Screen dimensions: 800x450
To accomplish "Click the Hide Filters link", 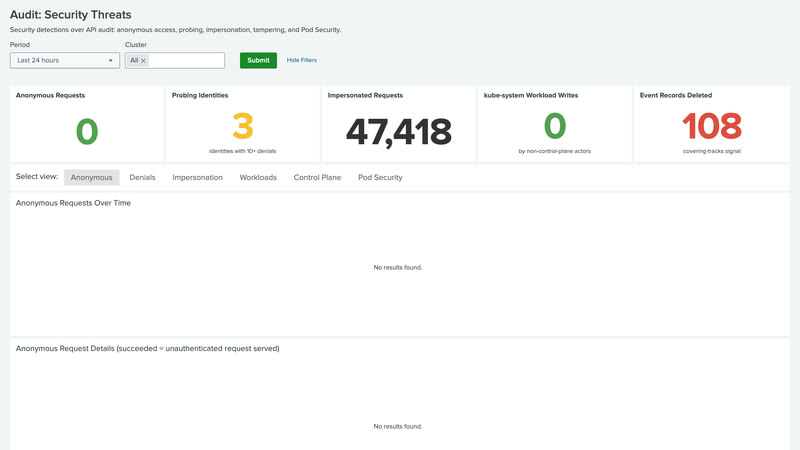I will 302,60.
